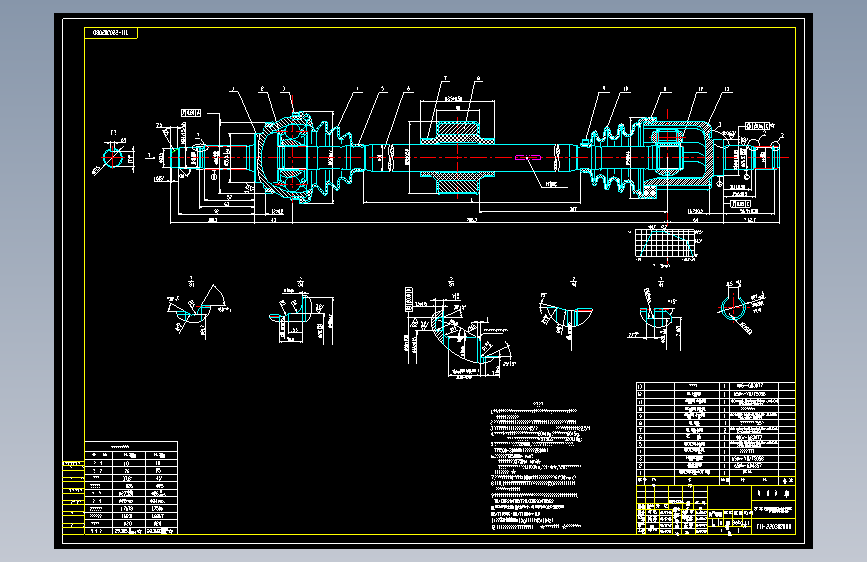Select the grid chart below the right joint
Image resolution: width=867 pixels, height=562 pixels.
click(x=665, y=243)
